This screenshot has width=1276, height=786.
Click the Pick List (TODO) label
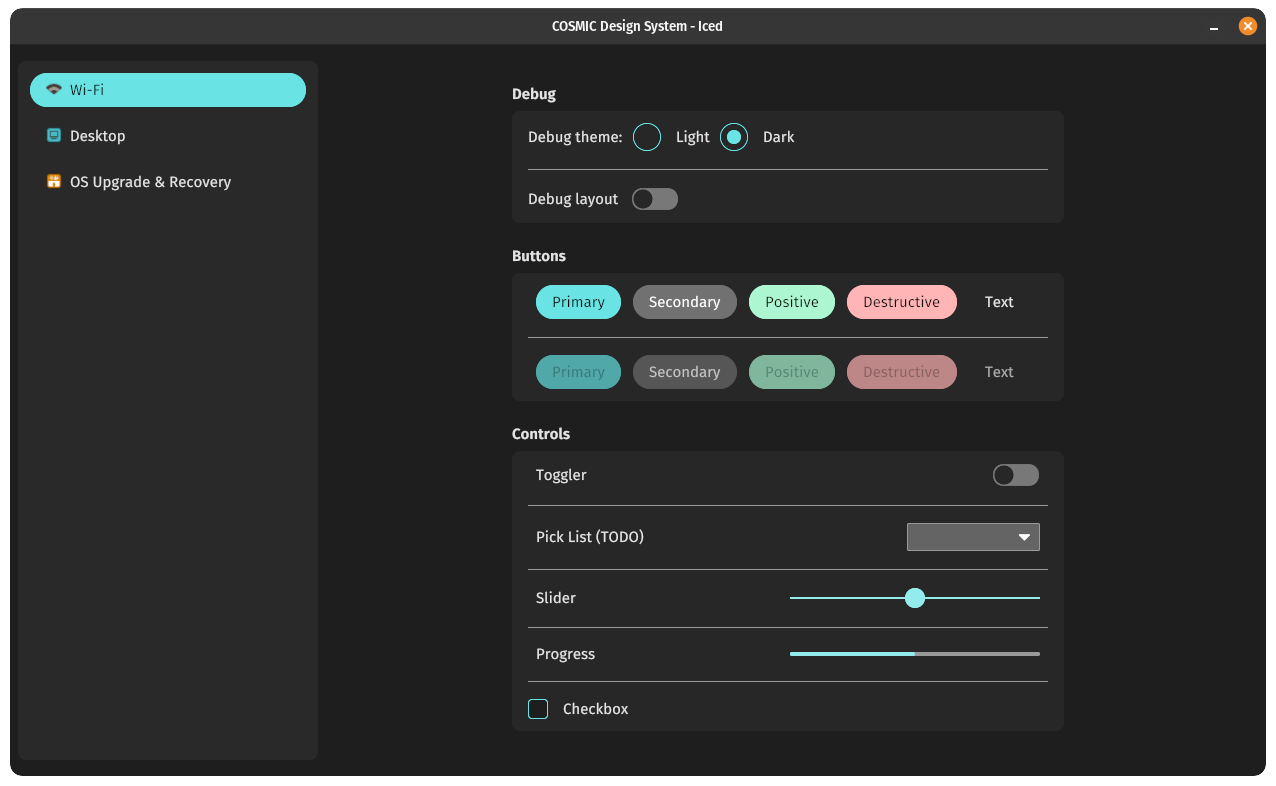tap(590, 537)
